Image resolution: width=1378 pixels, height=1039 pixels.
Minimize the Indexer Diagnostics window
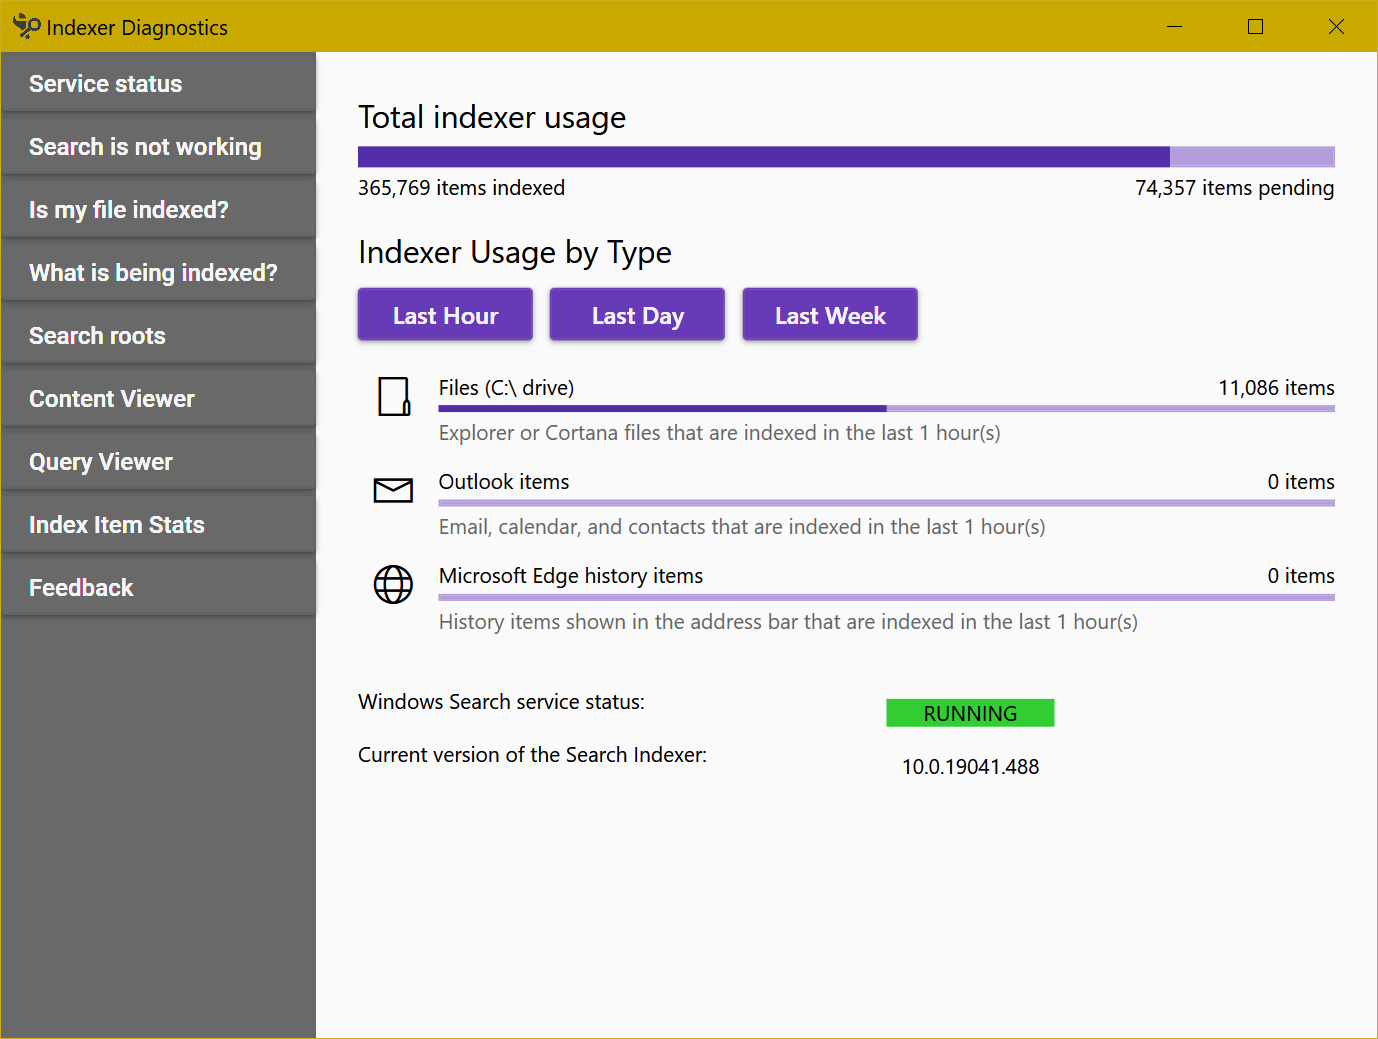(1174, 26)
